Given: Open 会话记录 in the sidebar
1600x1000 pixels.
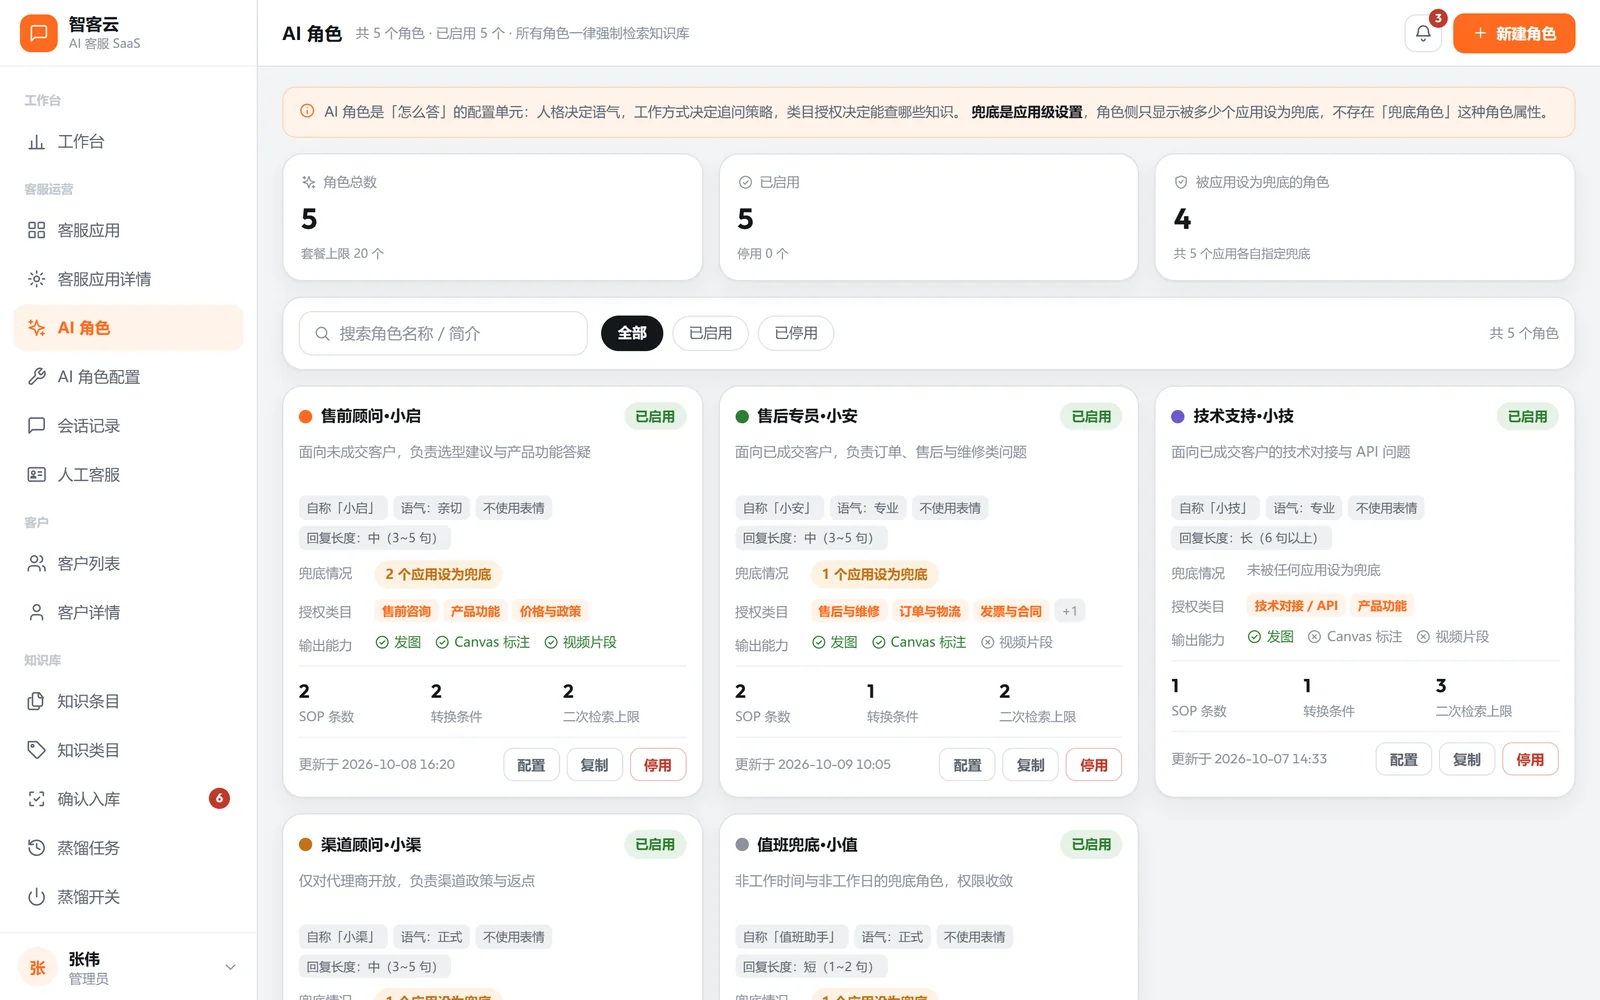Looking at the screenshot, I should [x=128, y=426].
